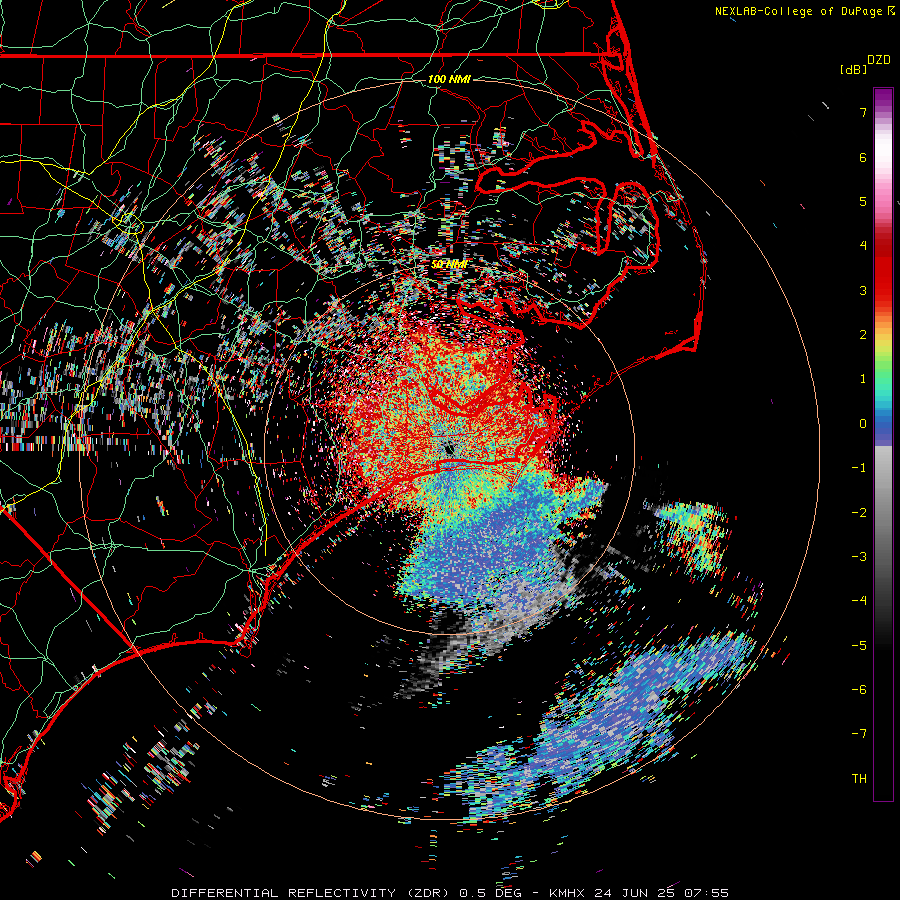Click the purple top of ZDR color bar
Viewport: 900px width, 900px height.
pos(883,99)
